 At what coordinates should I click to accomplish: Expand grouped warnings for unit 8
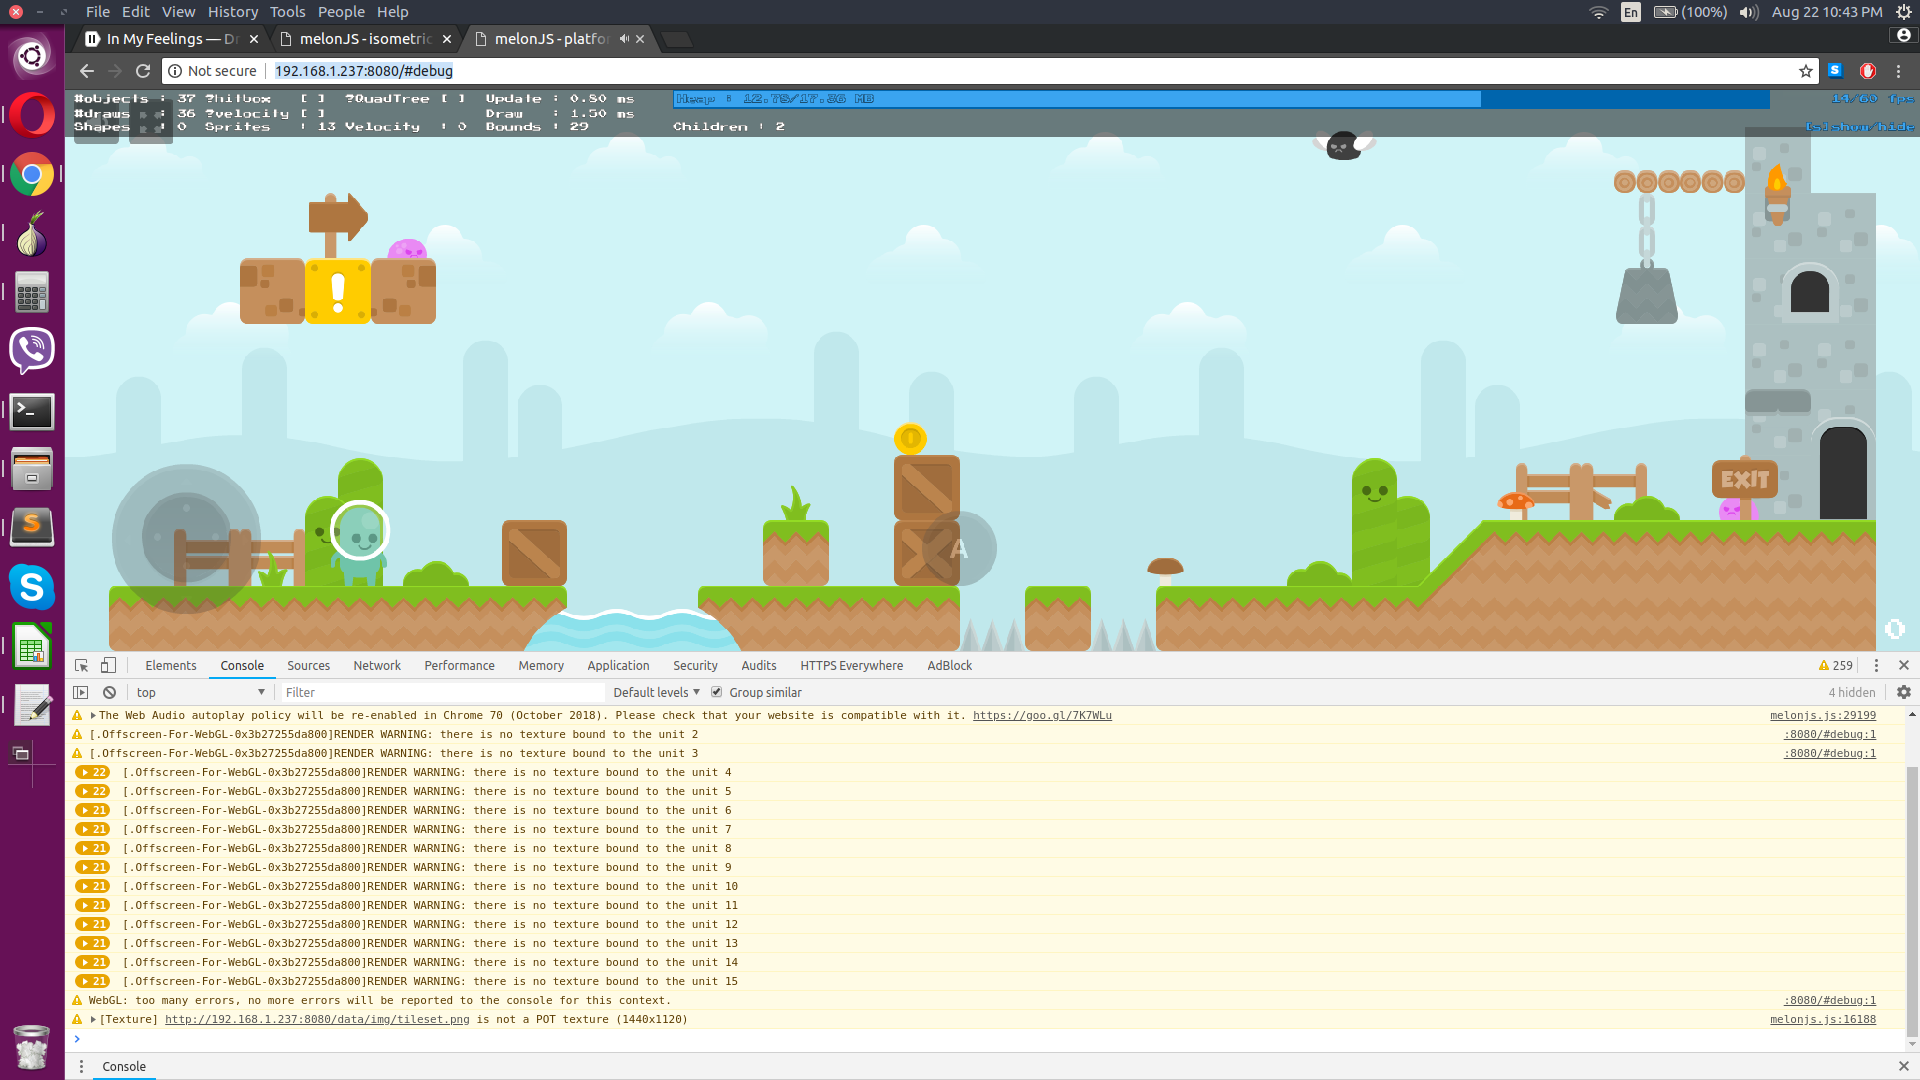[93, 848]
